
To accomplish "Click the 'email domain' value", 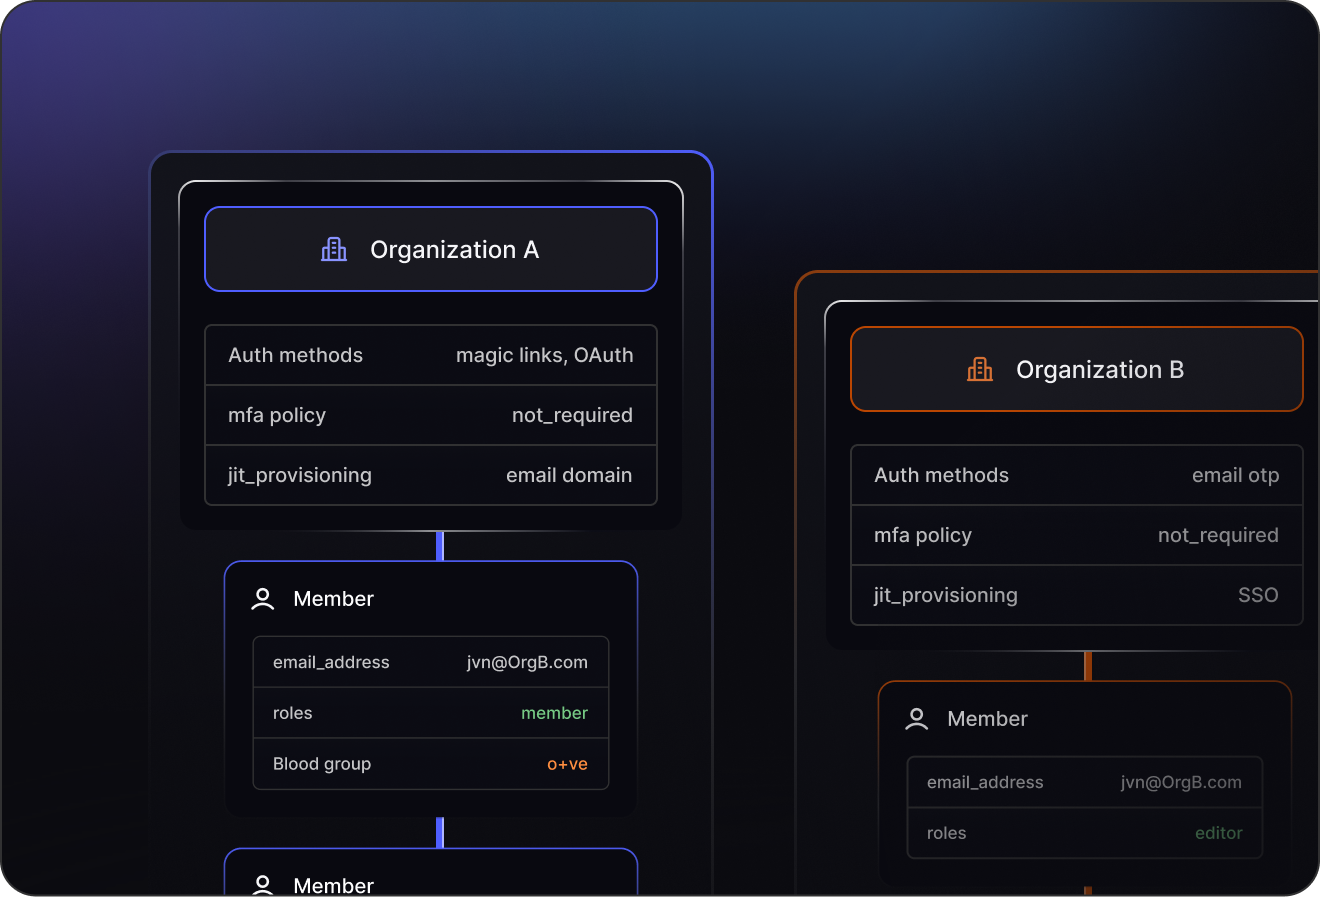I will (569, 475).
